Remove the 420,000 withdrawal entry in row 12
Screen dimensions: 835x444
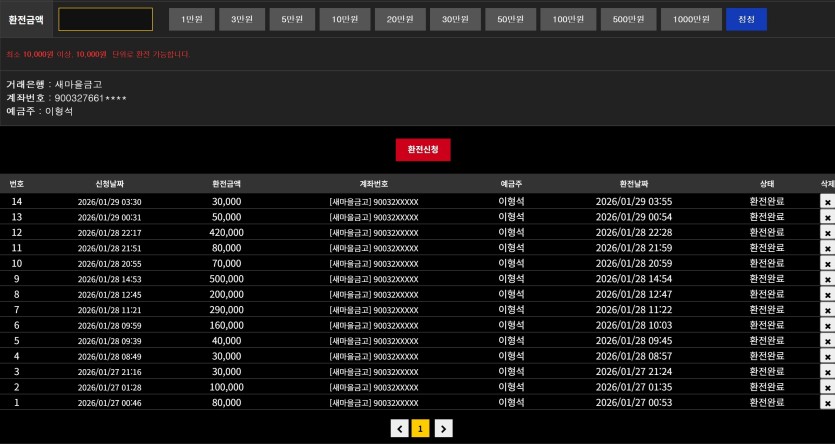(x=827, y=232)
